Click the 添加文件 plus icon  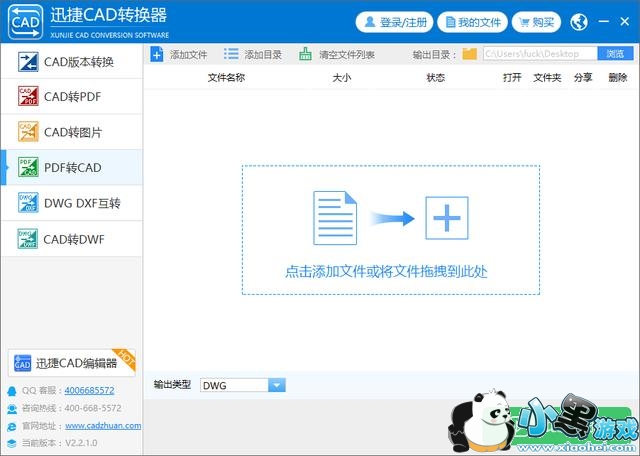coord(157,54)
